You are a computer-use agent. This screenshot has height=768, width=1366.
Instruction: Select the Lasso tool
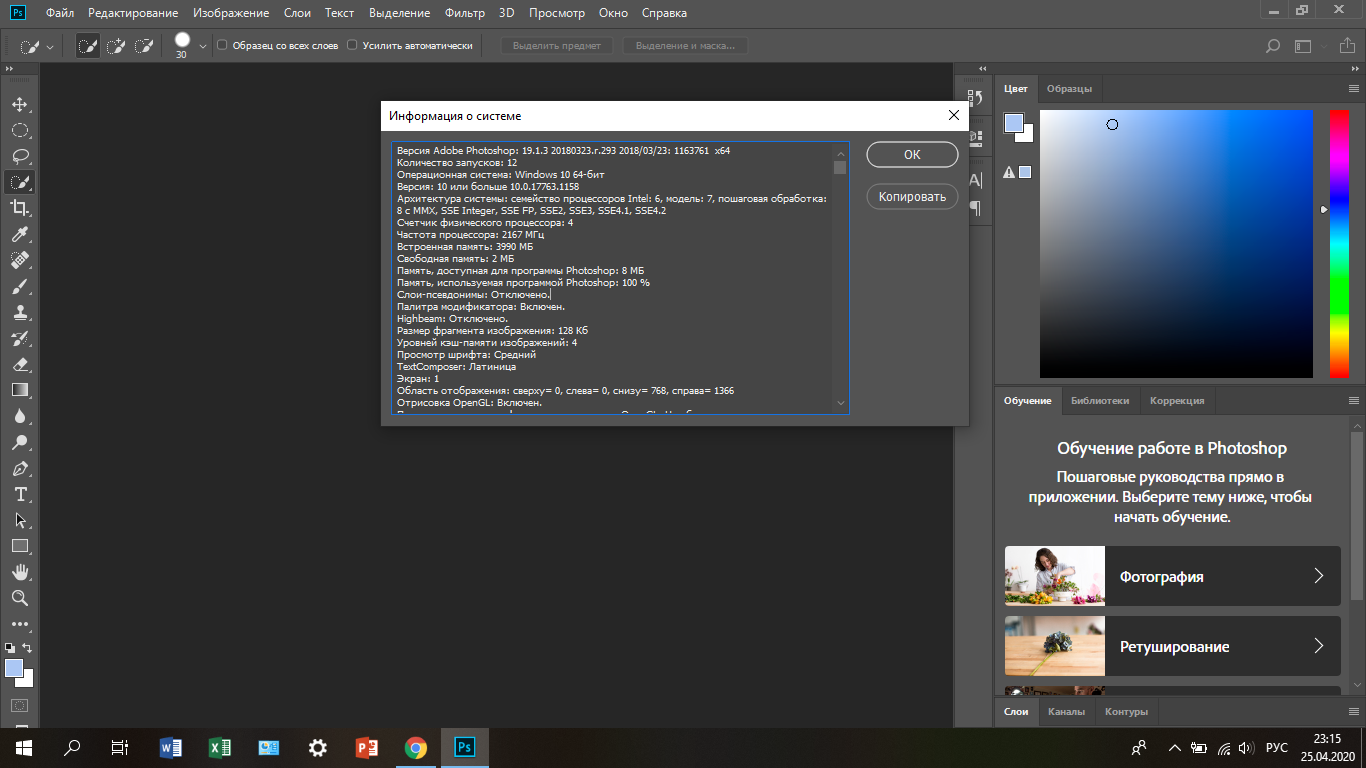19,156
